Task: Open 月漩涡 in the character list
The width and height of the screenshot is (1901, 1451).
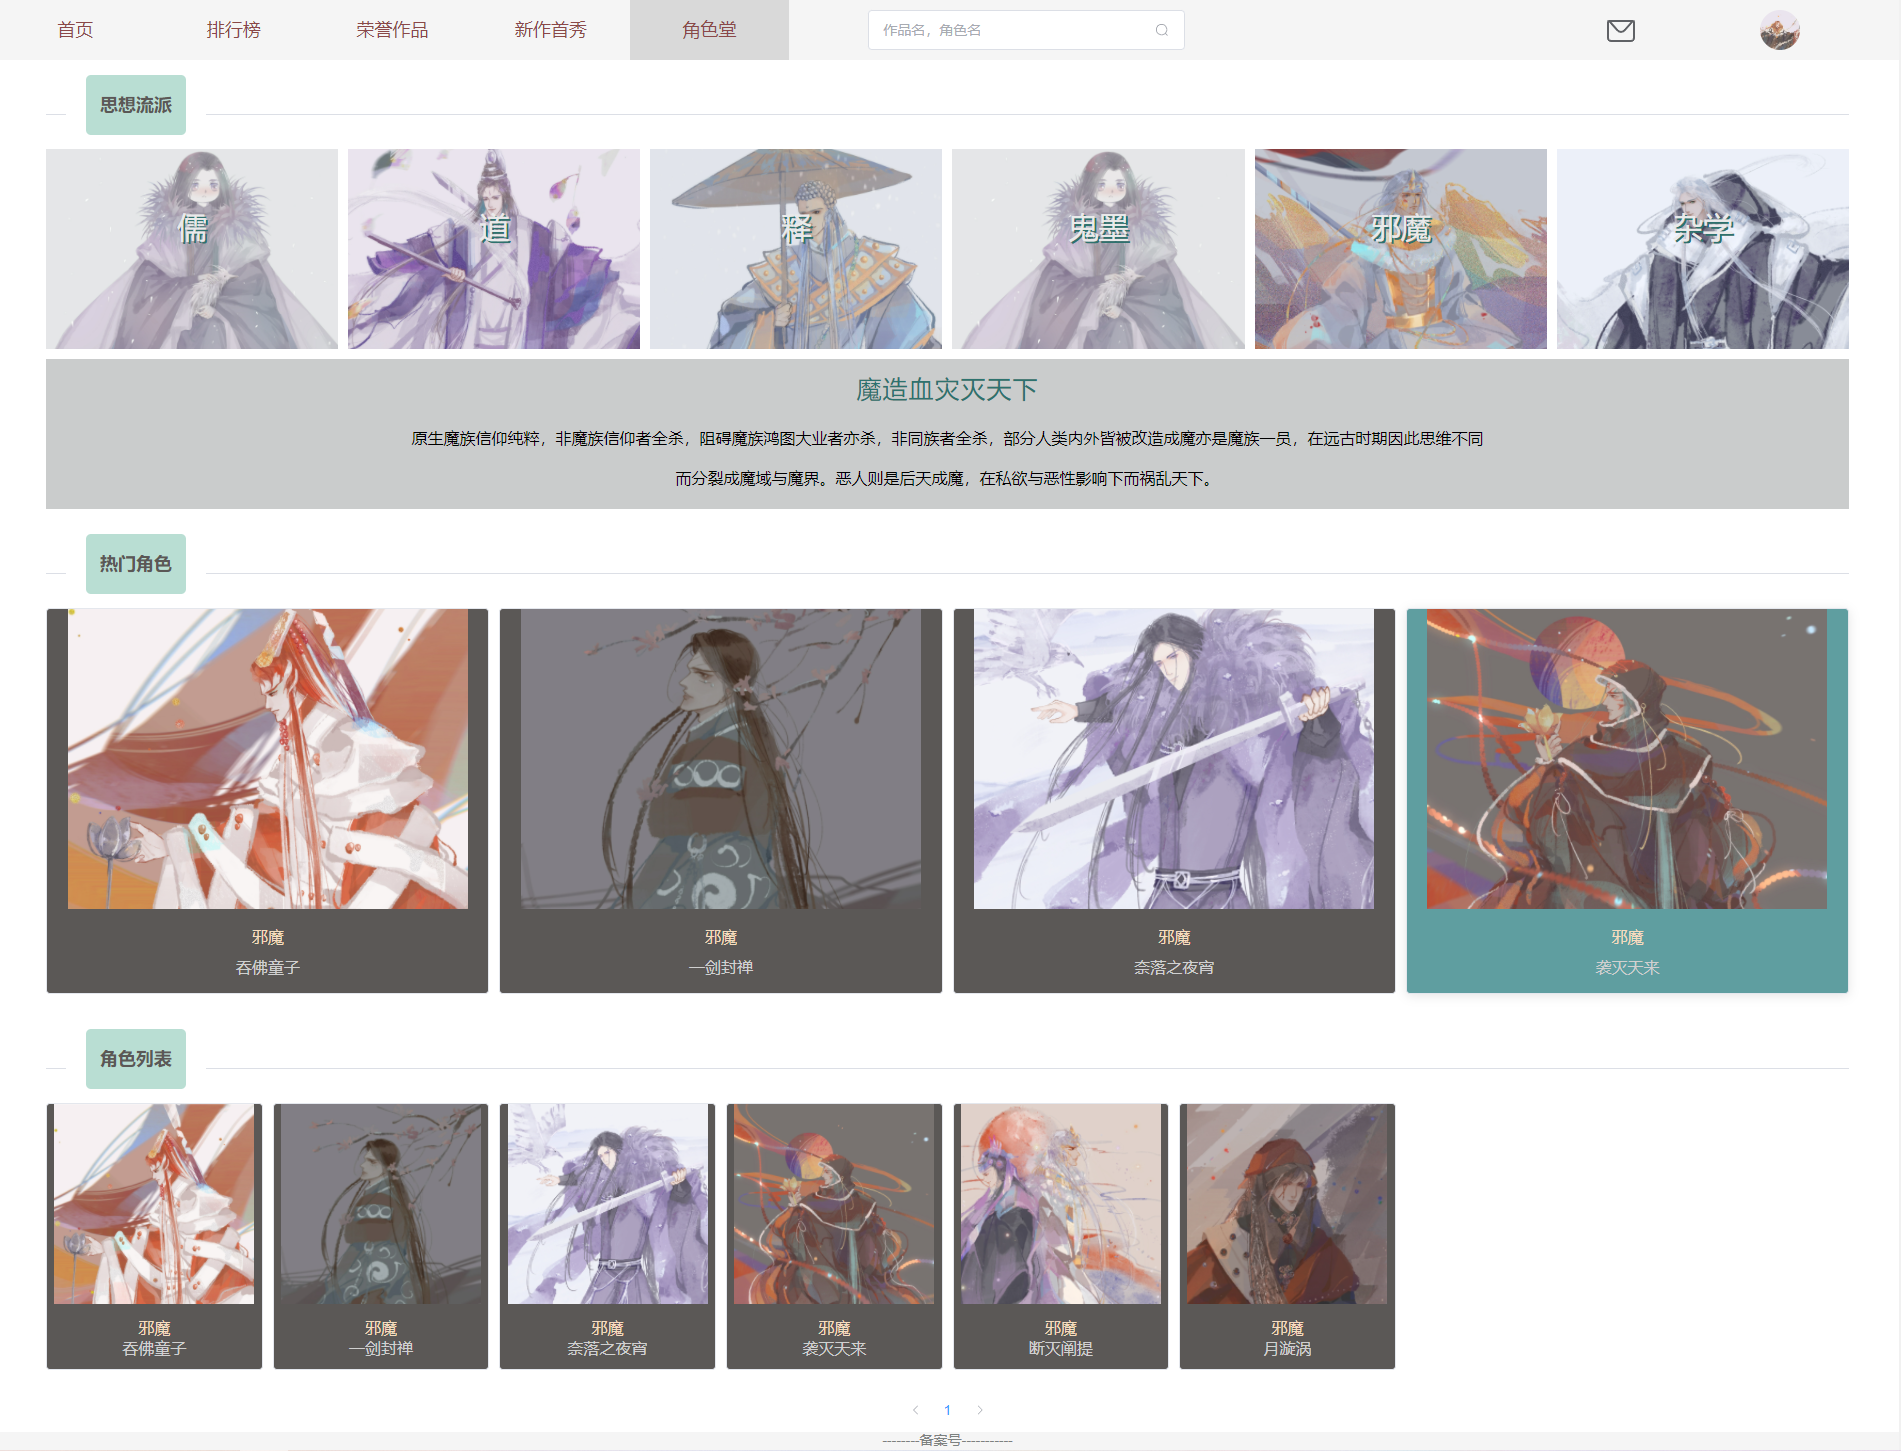Action: (1287, 1236)
